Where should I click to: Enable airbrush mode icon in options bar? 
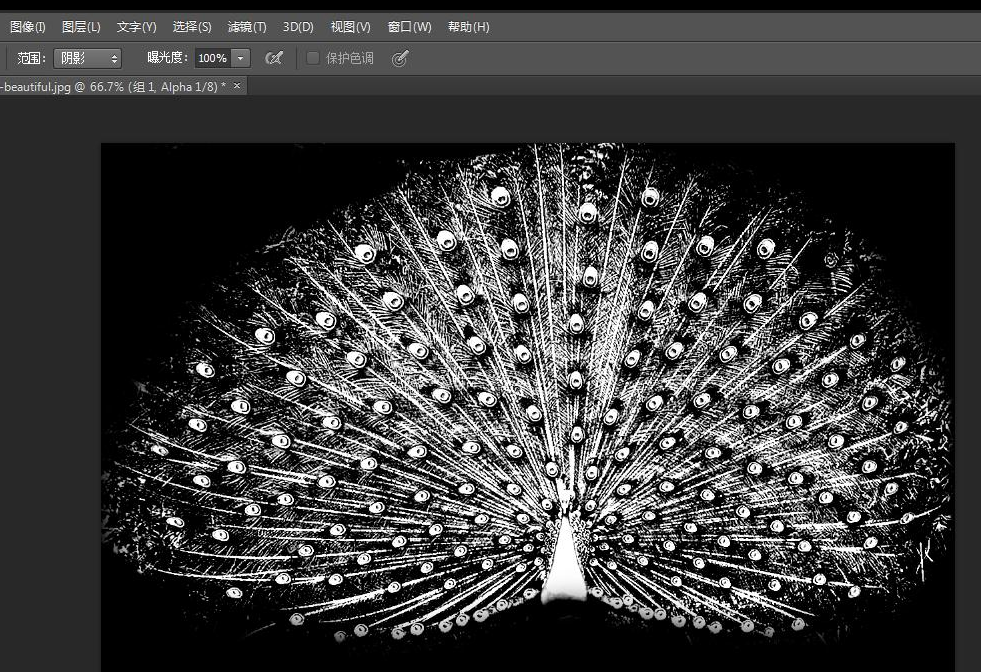pos(273,59)
